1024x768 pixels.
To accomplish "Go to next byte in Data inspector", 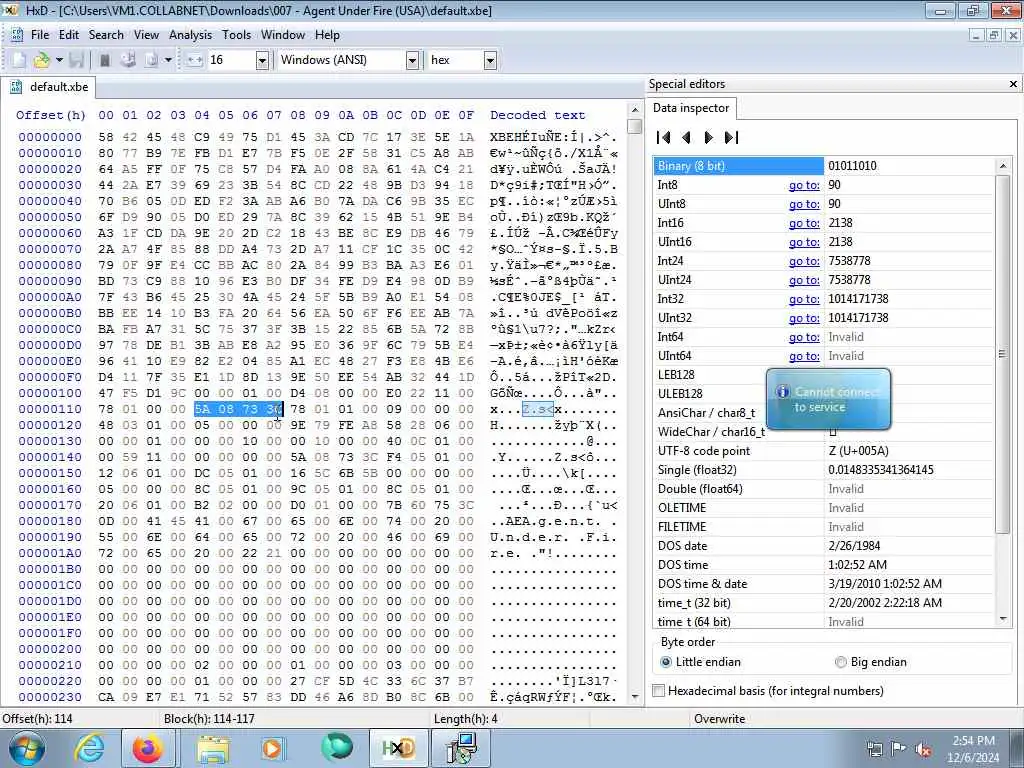I will click(x=709, y=137).
